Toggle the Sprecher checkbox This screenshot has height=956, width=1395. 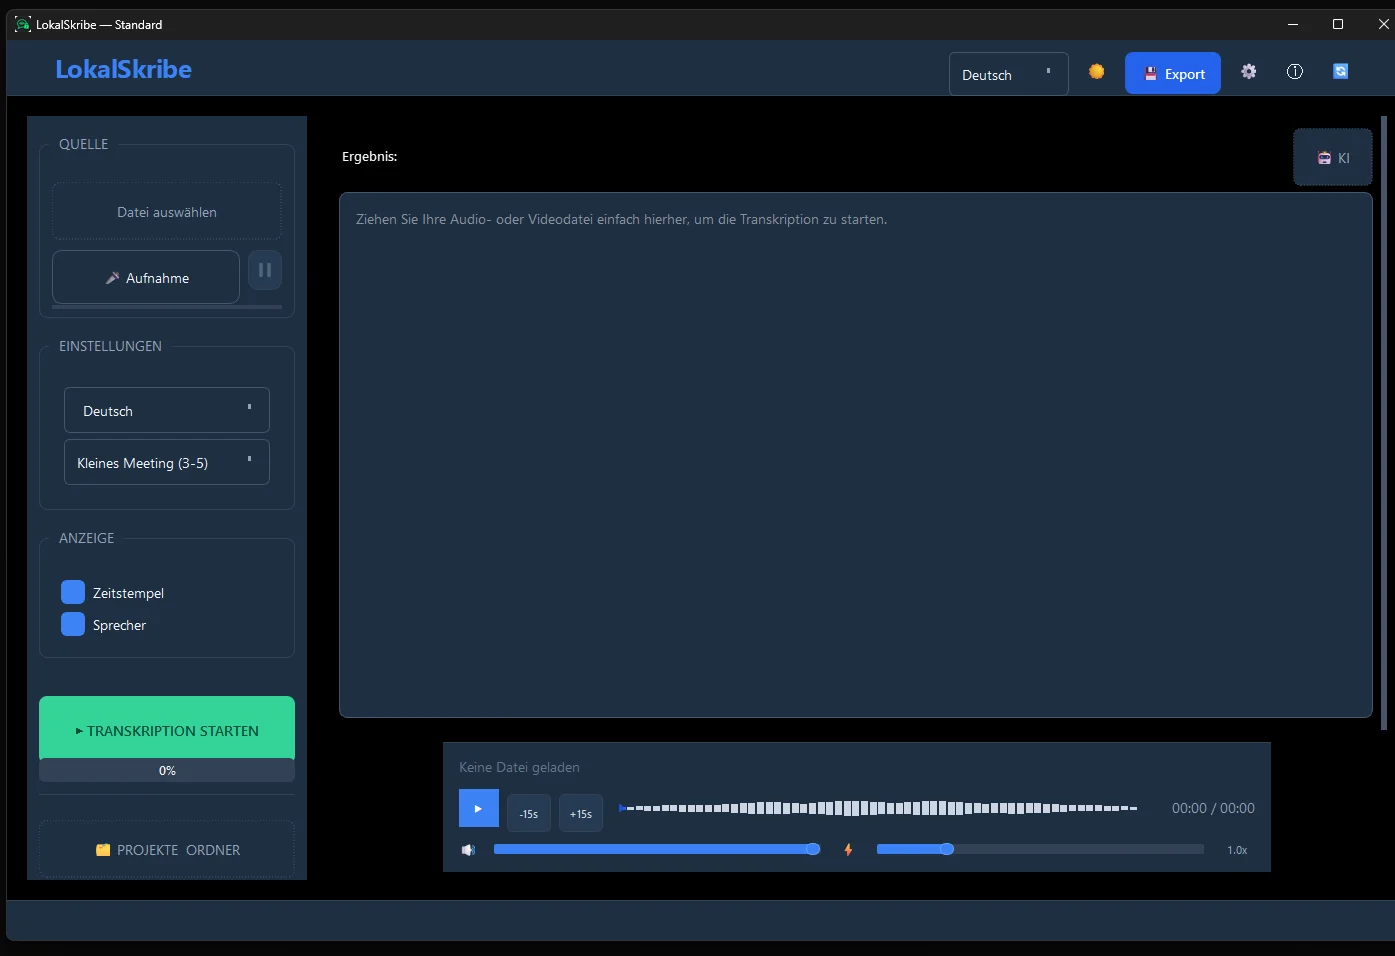coord(73,624)
